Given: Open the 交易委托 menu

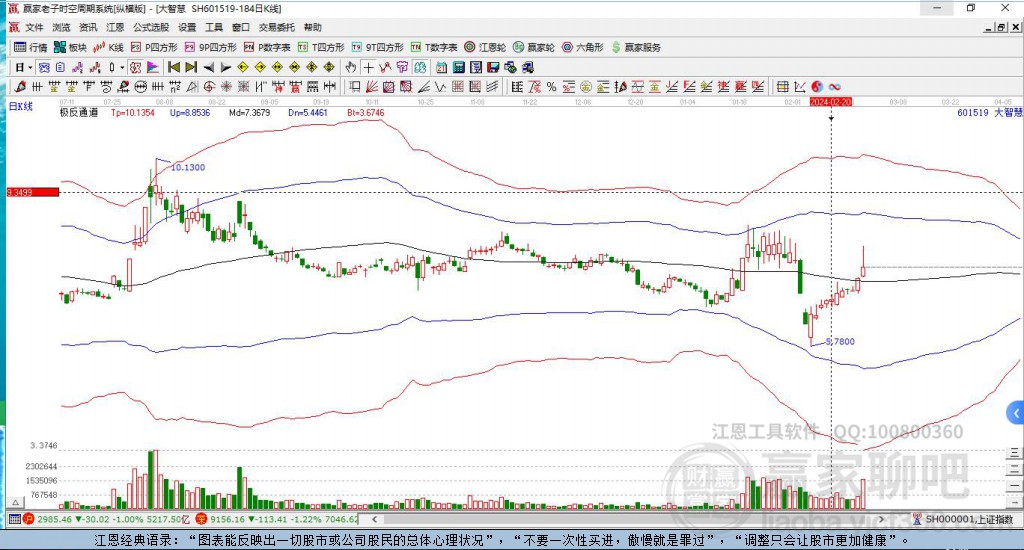Looking at the screenshot, I should click(276, 27).
